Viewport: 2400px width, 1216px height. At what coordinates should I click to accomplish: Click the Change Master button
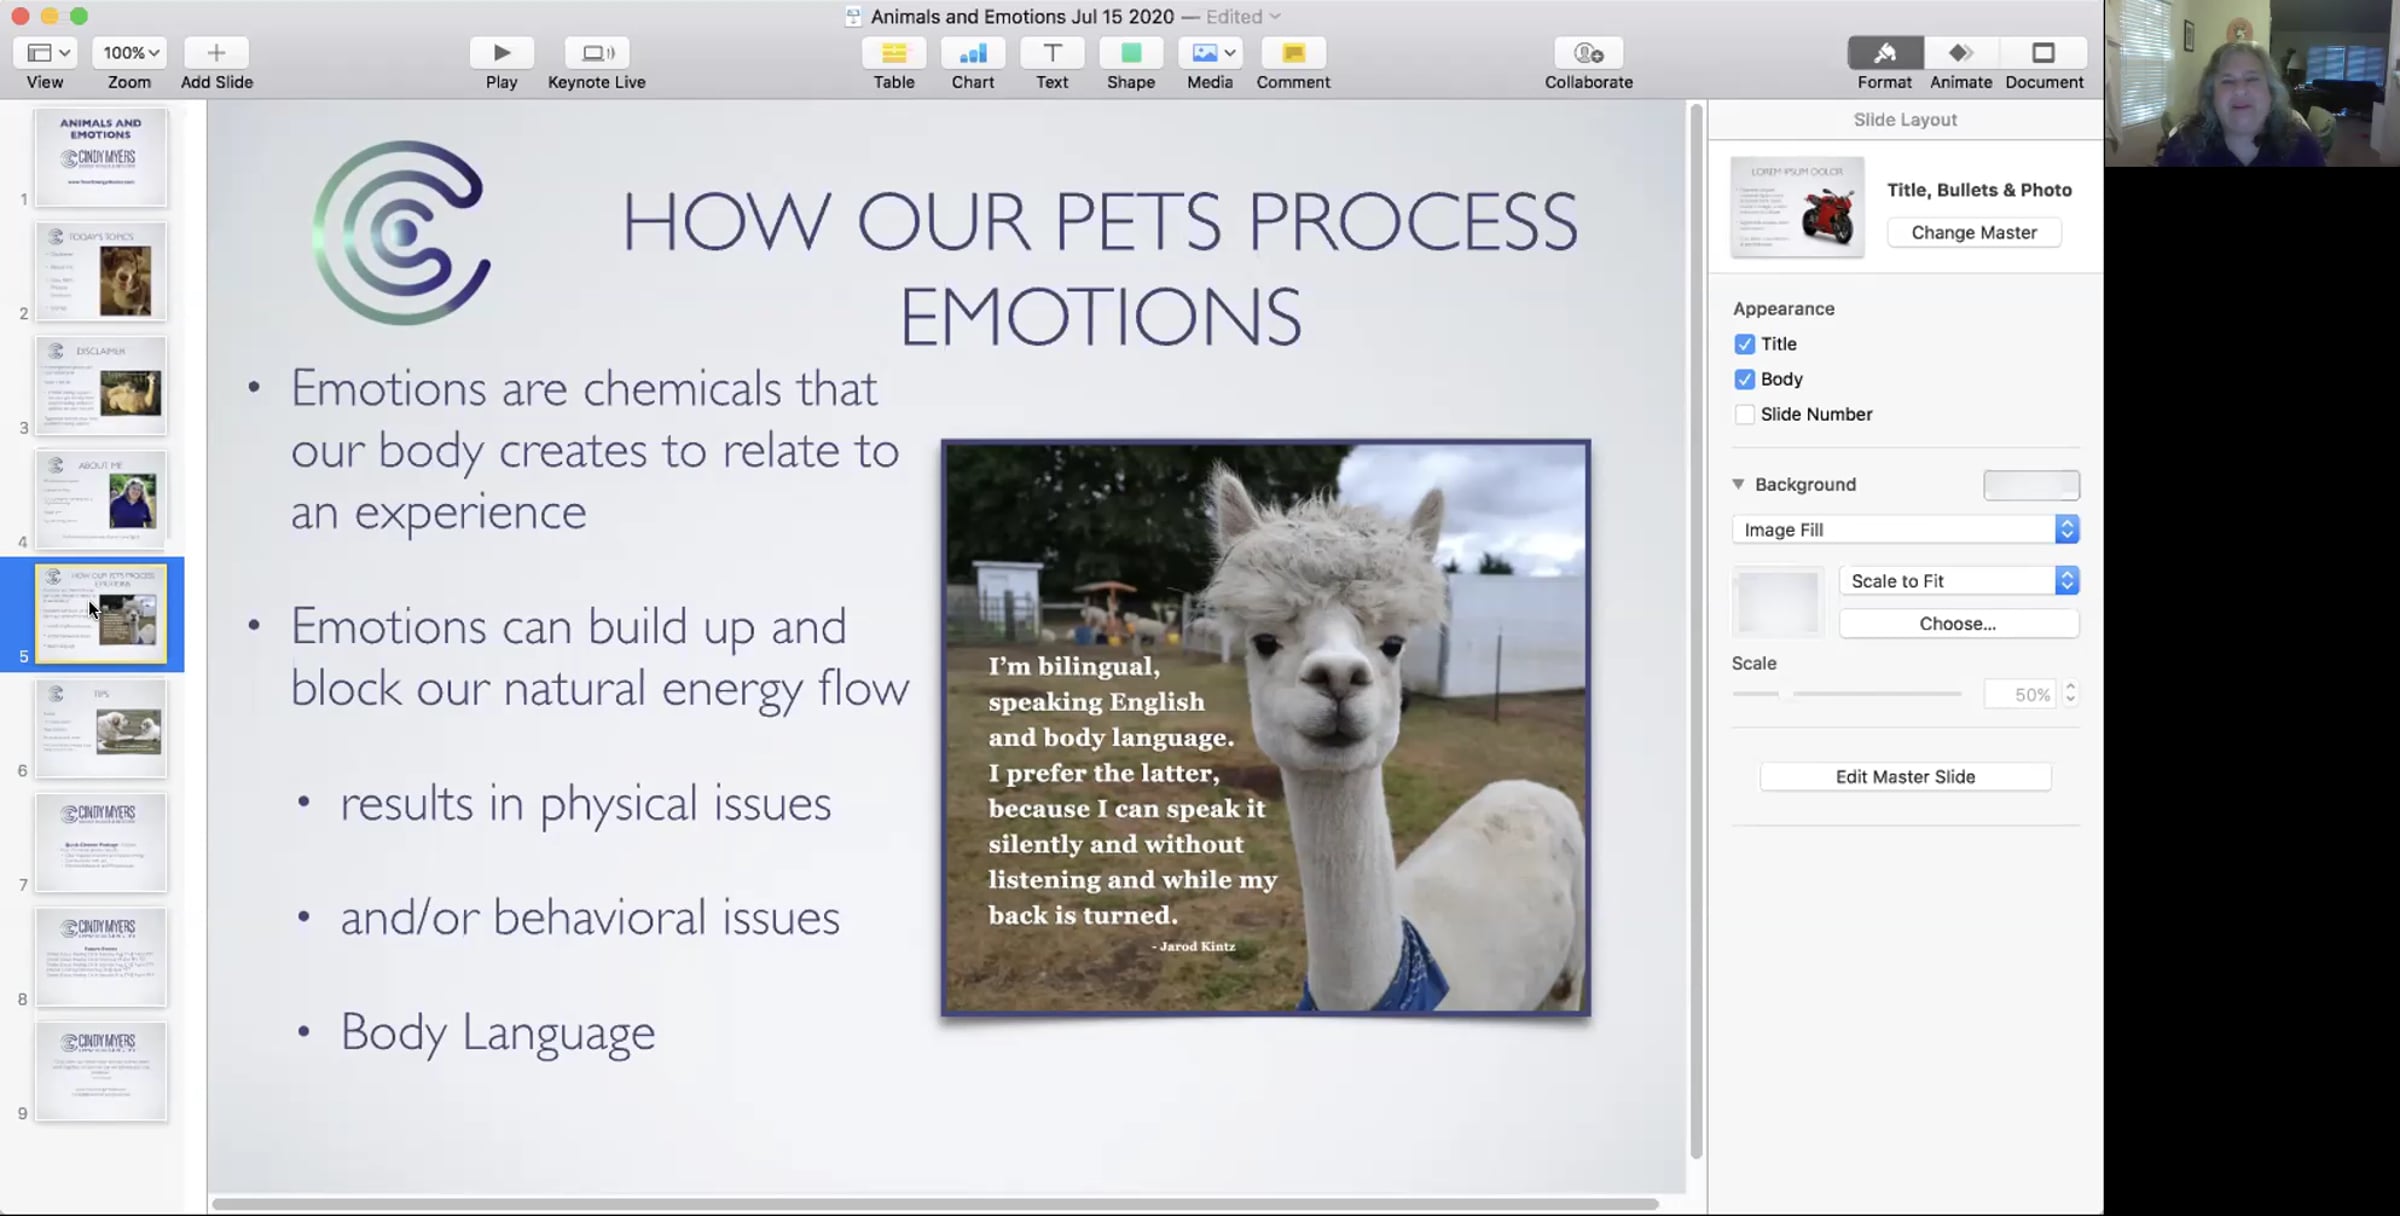point(1973,232)
